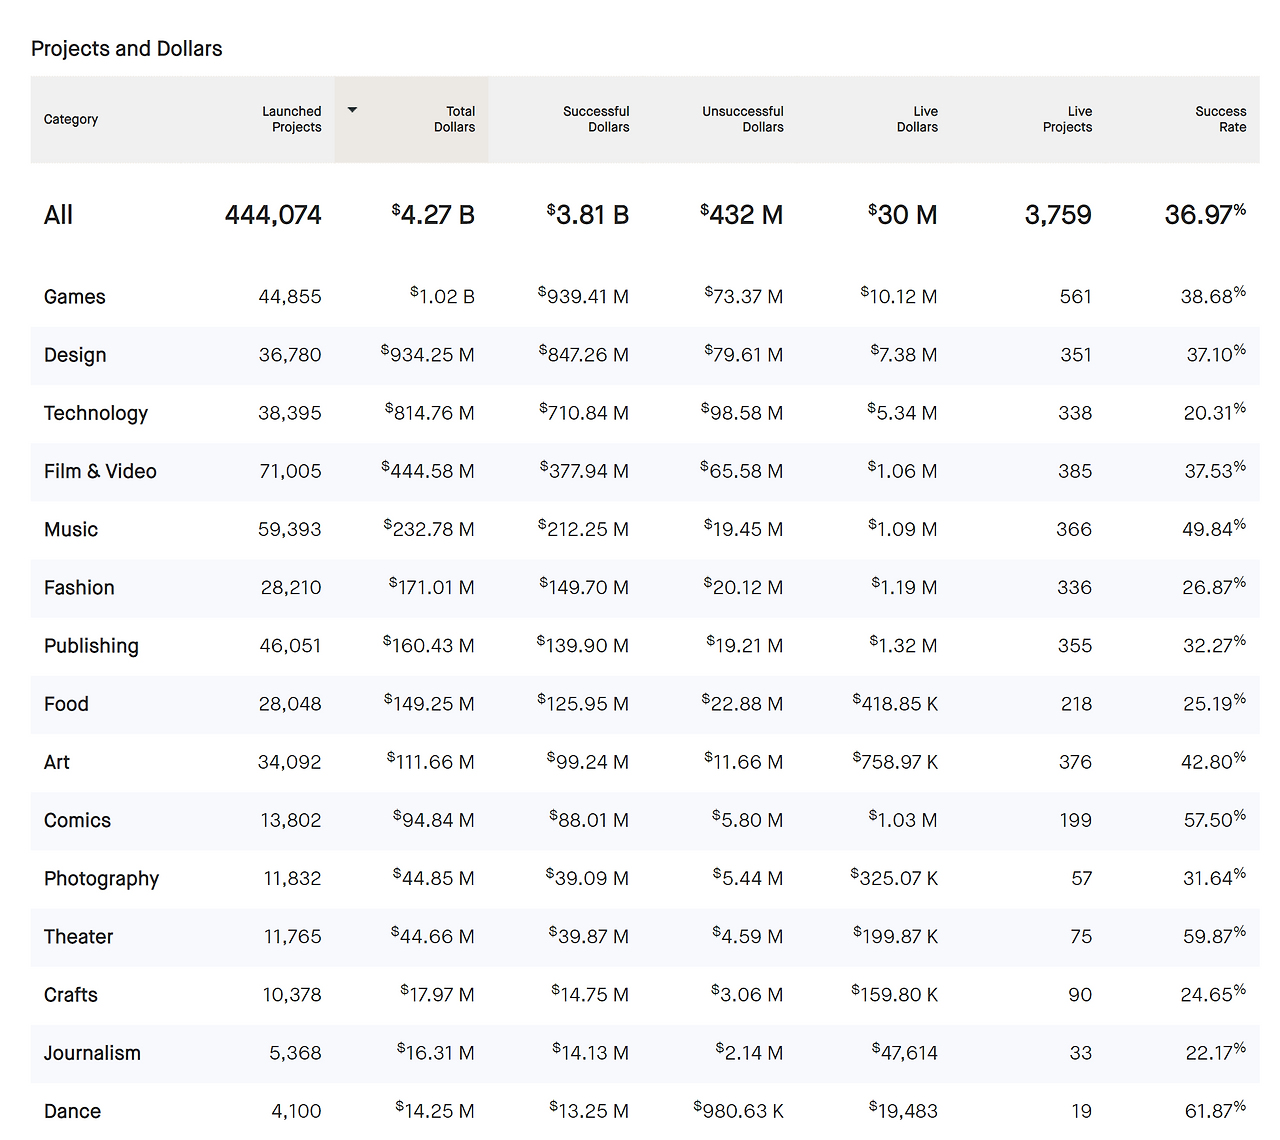Sort by Total Dollars header
1280x1140 pixels.
pos(454,119)
